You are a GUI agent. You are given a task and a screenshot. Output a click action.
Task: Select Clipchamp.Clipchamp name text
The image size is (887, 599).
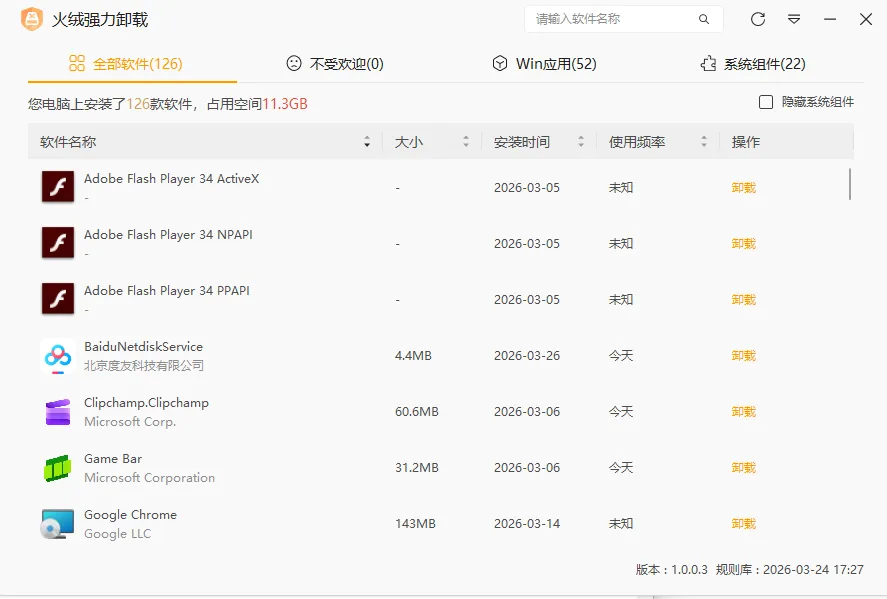pos(147,403)
